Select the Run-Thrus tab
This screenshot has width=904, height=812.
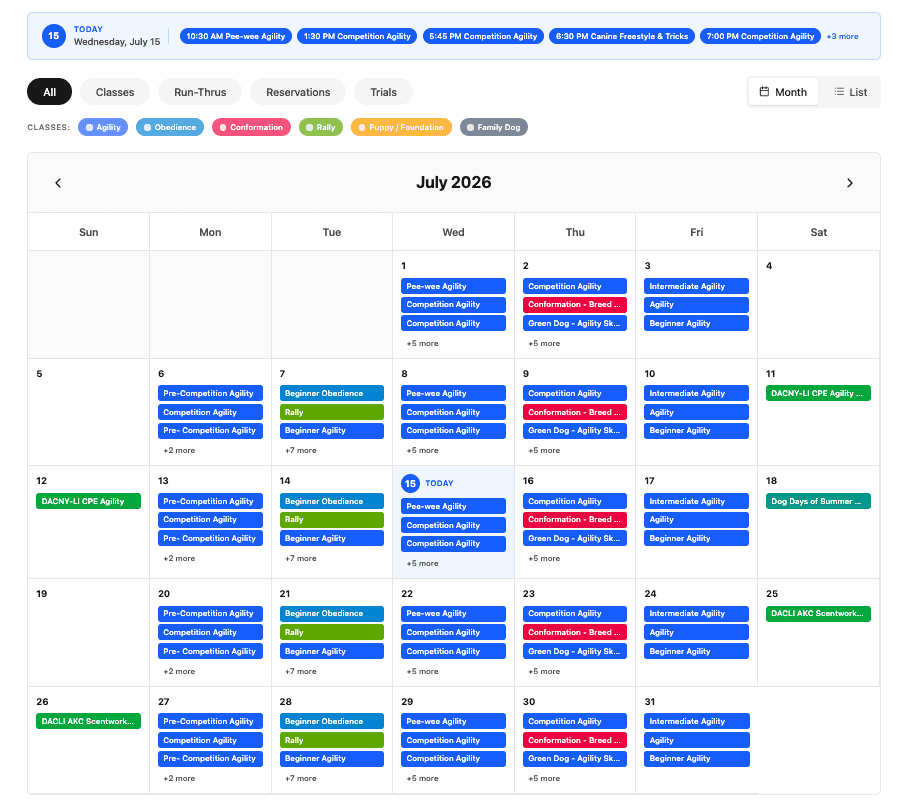pyautogui.click(x=200, y=92)
